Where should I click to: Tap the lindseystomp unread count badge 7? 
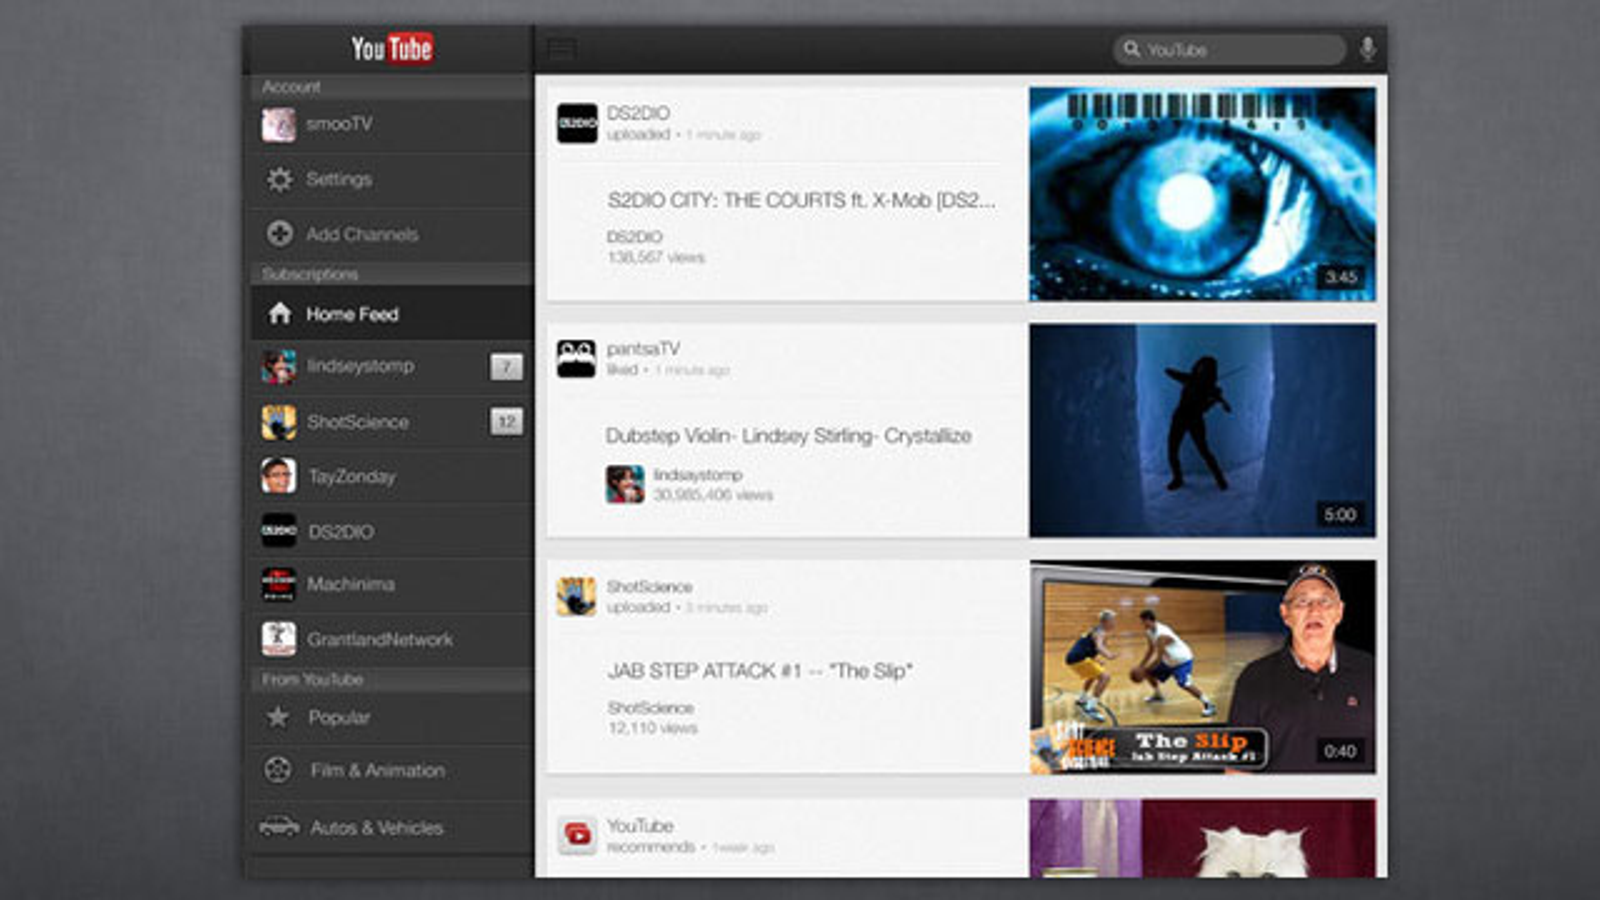[507, 367]
